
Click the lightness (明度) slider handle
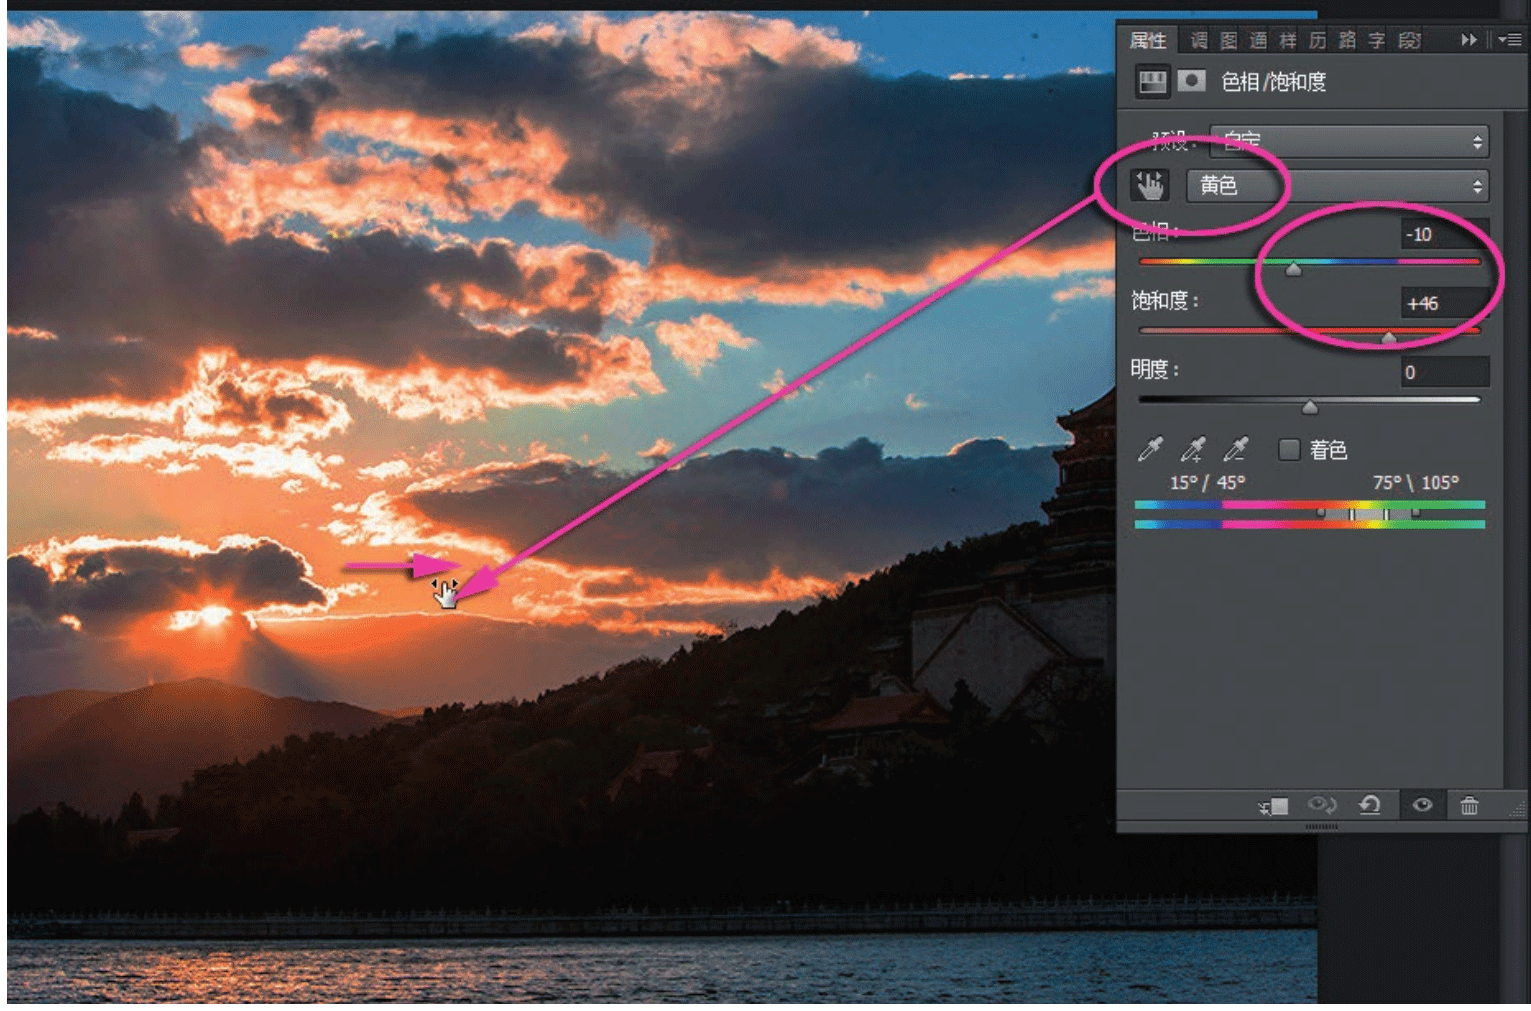[1310, 407]
